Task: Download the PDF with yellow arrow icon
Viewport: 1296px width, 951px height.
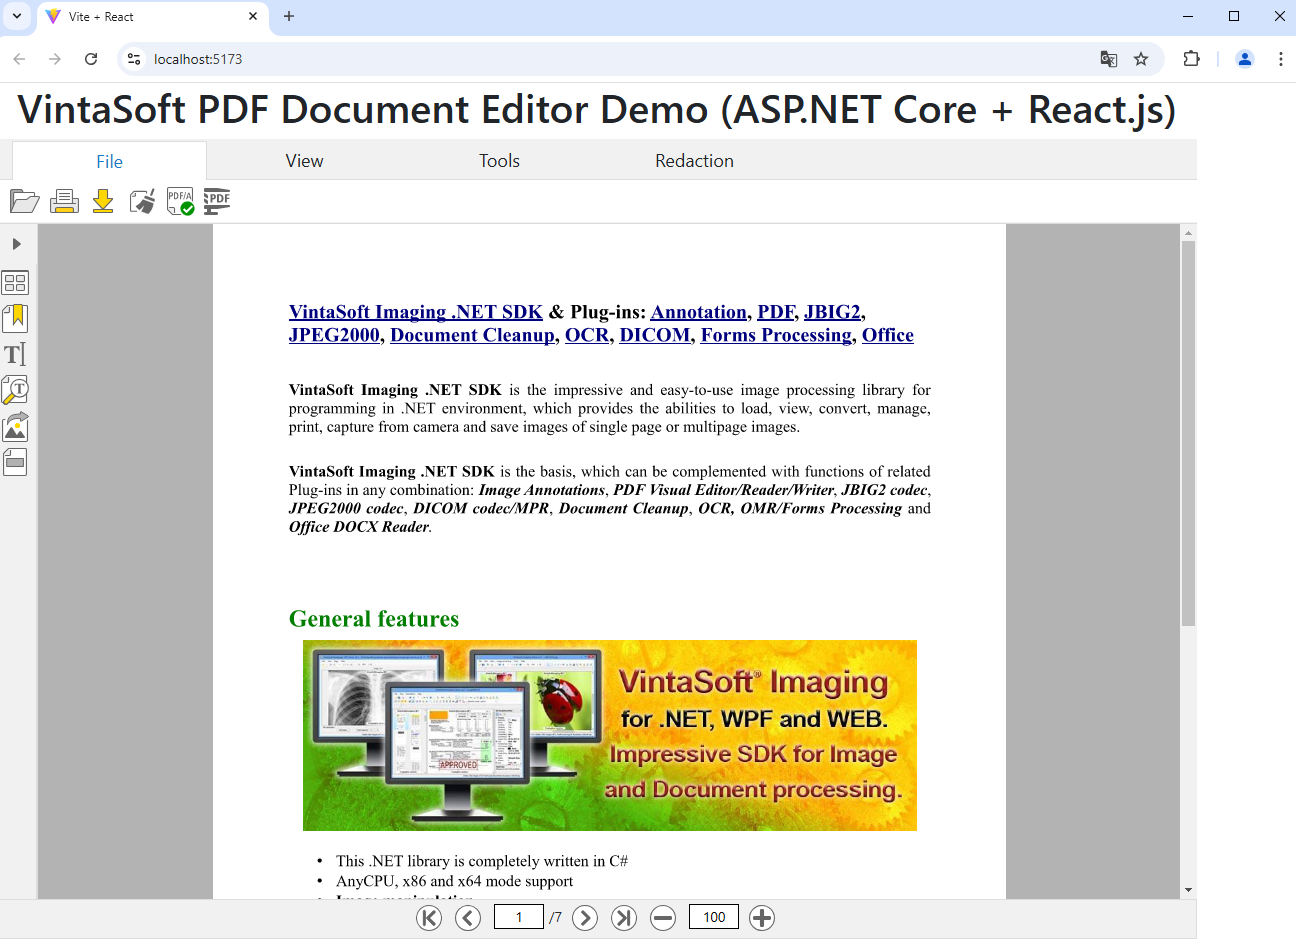Action: pyautogui.click(x=103, y=201)
